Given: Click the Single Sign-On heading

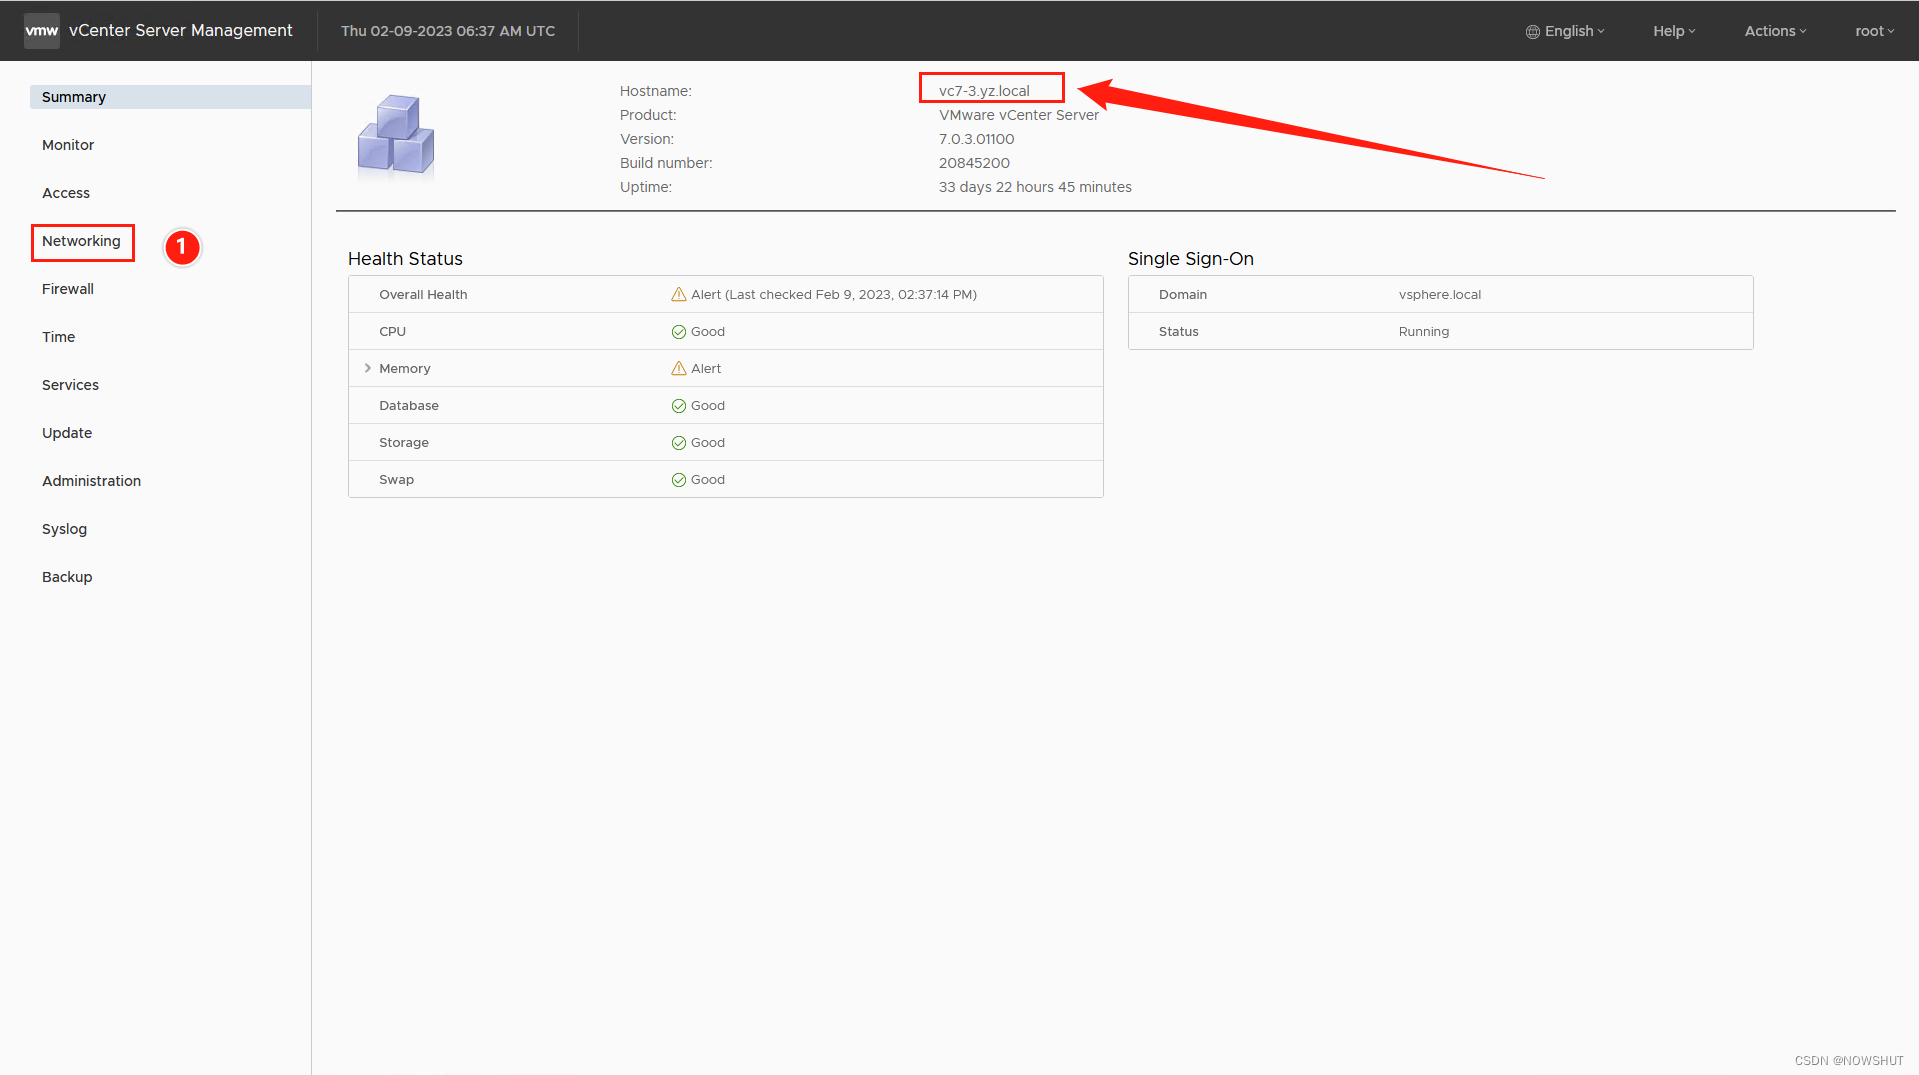Looking at the screenshot, I should 1190,259.
